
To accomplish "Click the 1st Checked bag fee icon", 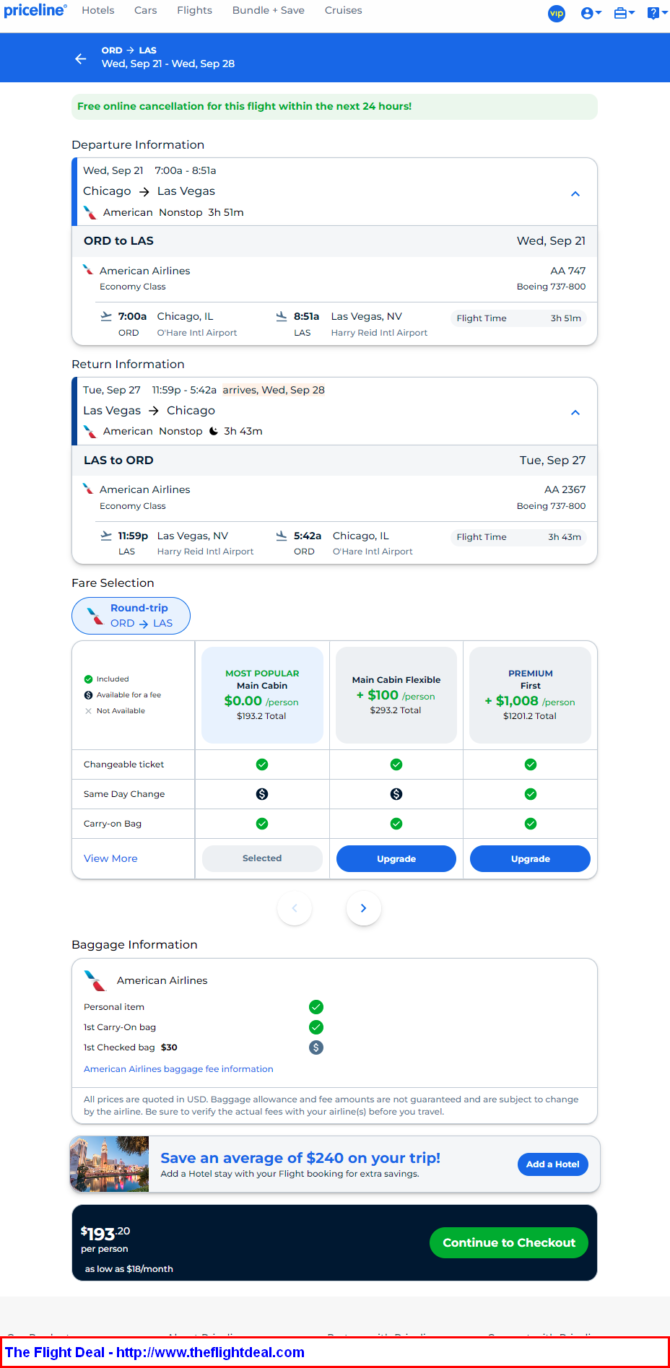I will pyautogui.click(x=316, y=1047).
